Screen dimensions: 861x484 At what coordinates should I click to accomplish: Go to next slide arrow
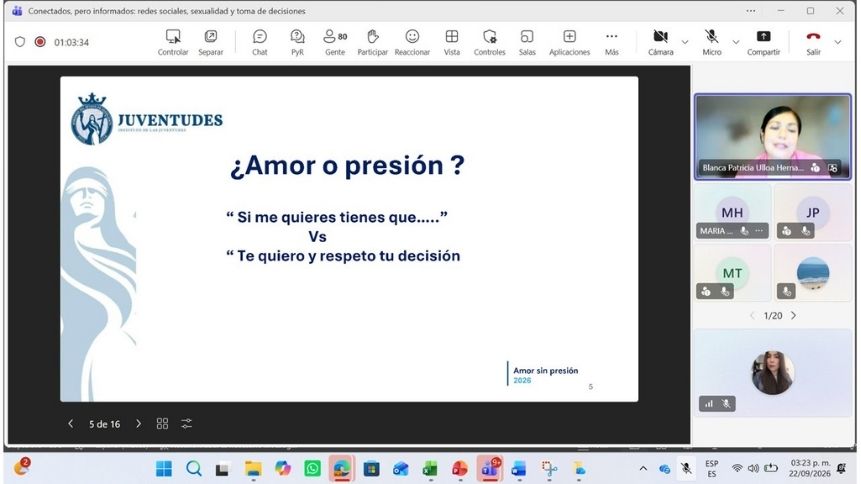pyautogui.click(x=138, y=424)
